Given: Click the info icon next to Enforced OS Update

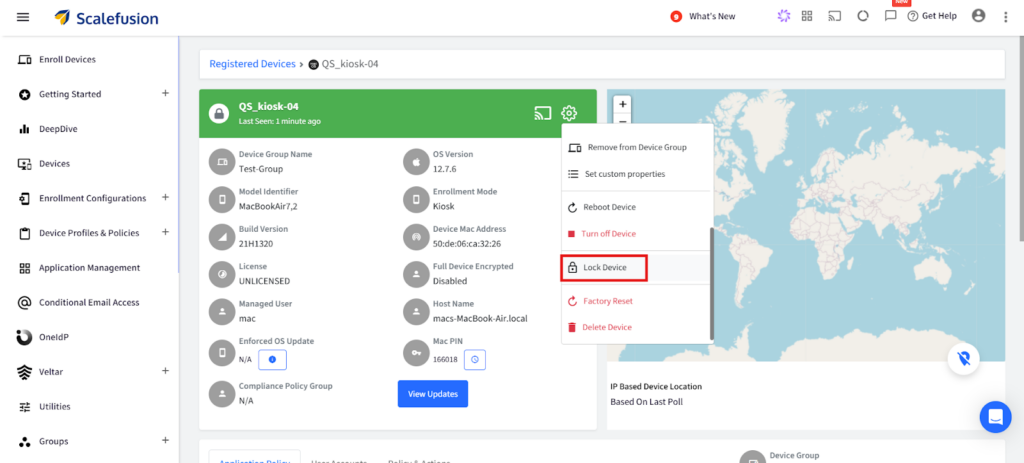Looking at the screenshot, I should coord(272,360).
